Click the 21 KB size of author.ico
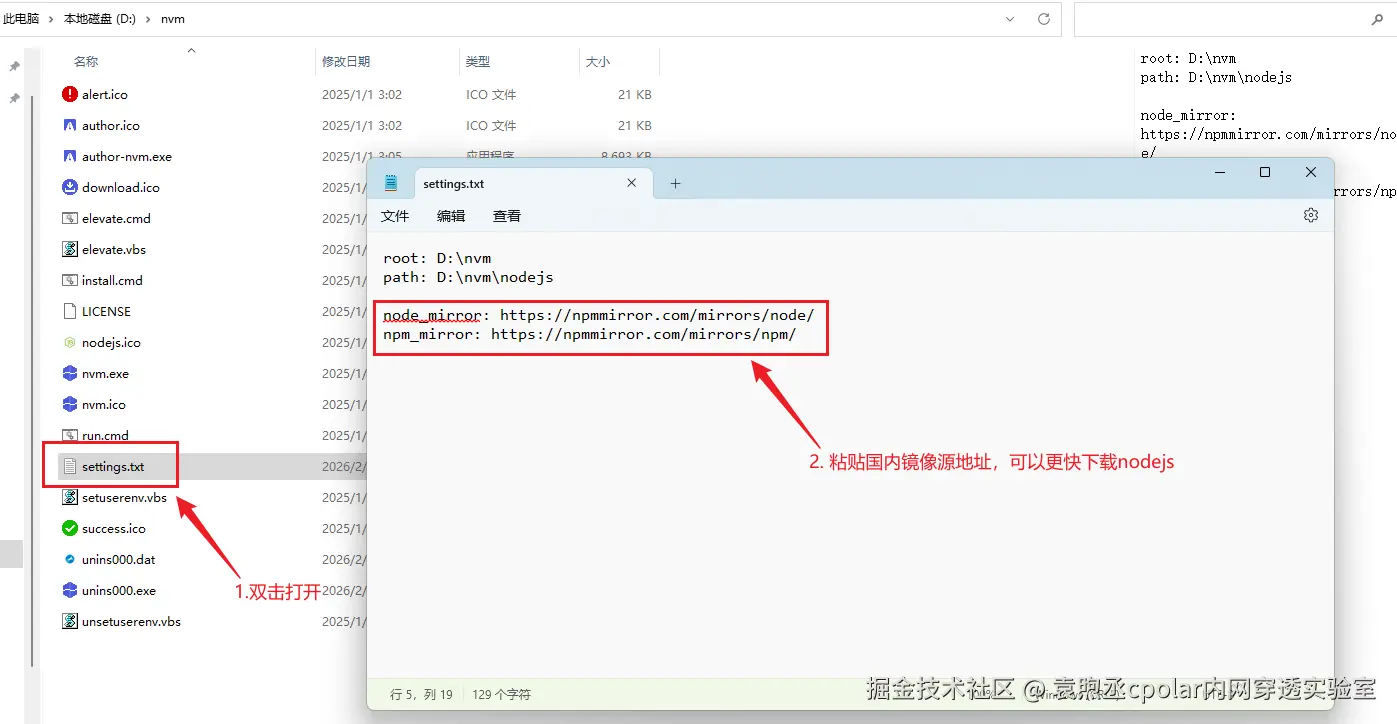 635,126
